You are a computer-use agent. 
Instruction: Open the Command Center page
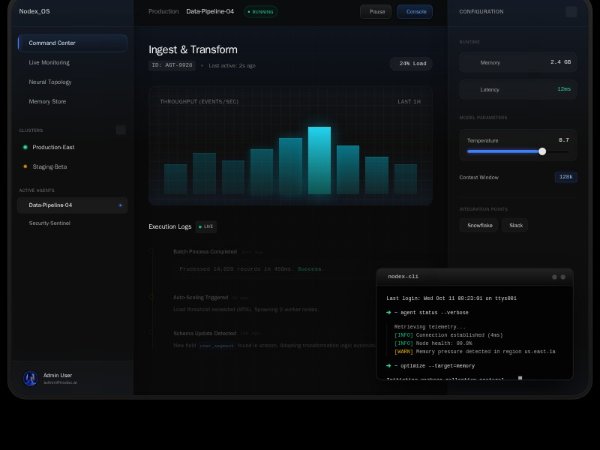click(72, 43)
